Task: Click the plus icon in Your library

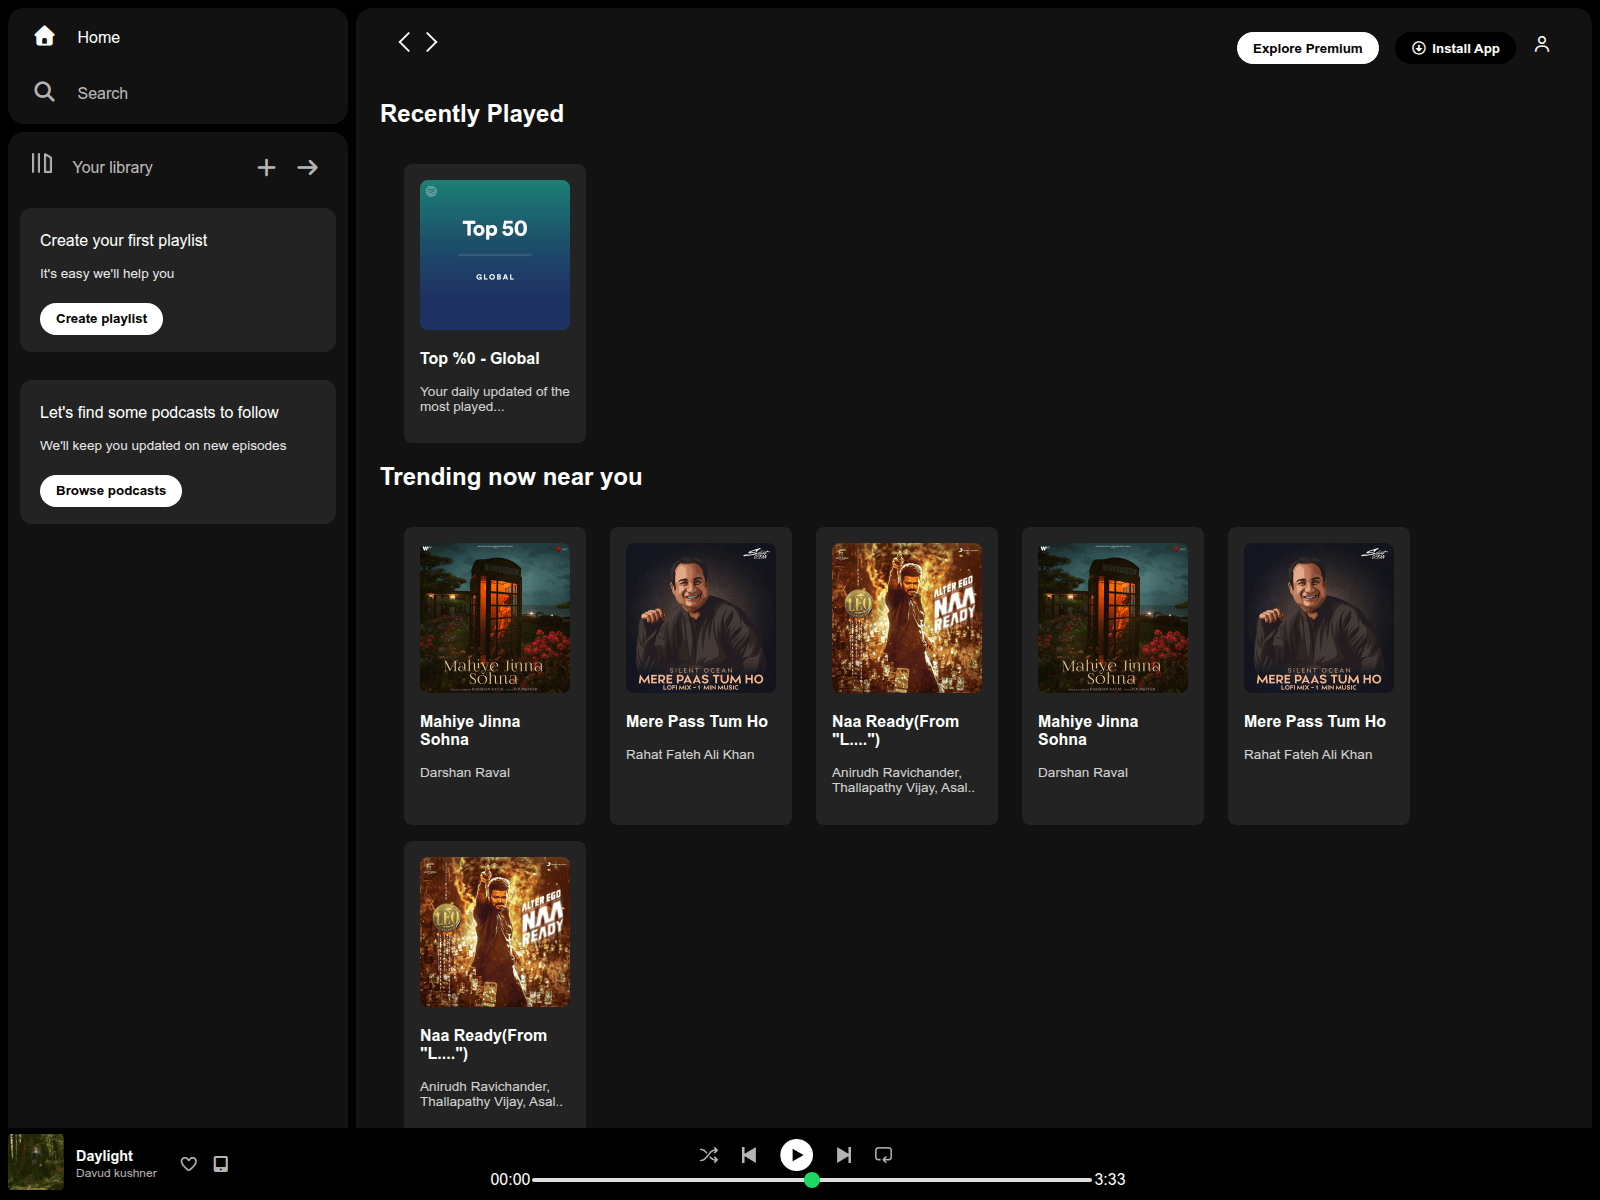Action: [x=266, y=167]
